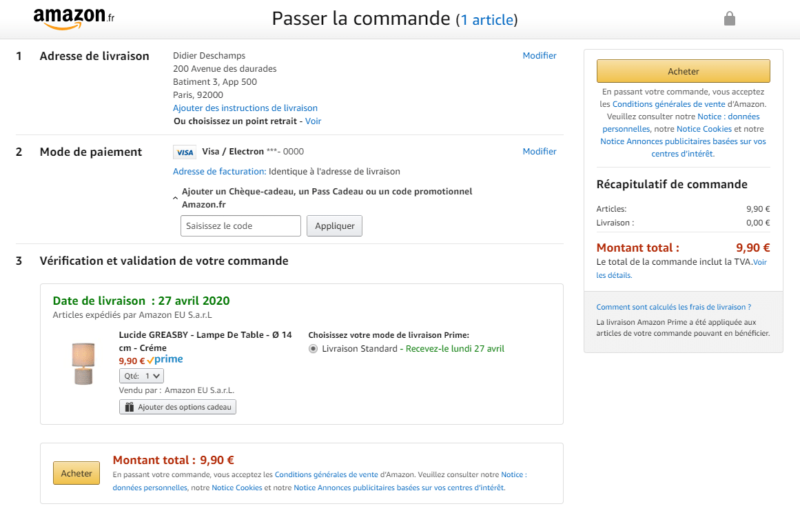Click the Amazon.fr logo

(x=74, y=18)
